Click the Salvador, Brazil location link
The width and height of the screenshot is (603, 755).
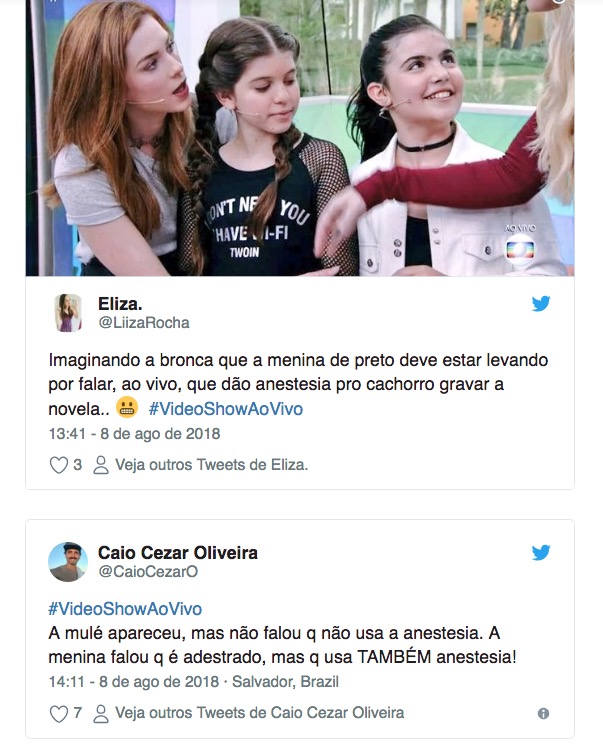285,682
